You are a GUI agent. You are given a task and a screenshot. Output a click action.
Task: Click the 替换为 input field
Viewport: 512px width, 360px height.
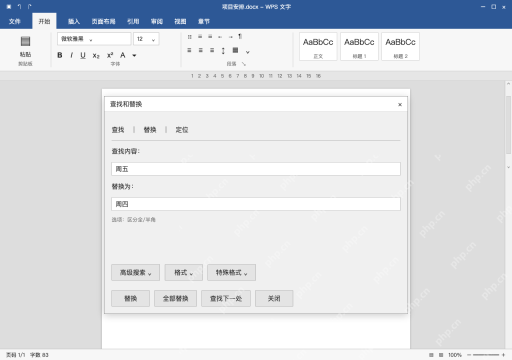pos(256,204)
